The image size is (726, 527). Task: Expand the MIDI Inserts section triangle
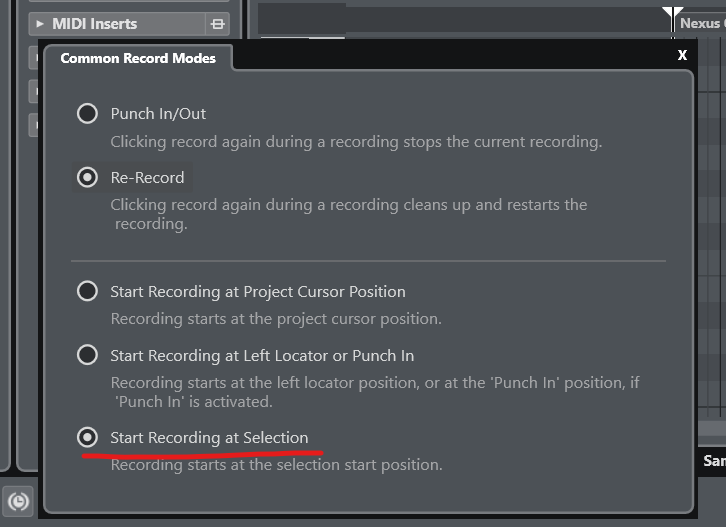coord(40,24)
